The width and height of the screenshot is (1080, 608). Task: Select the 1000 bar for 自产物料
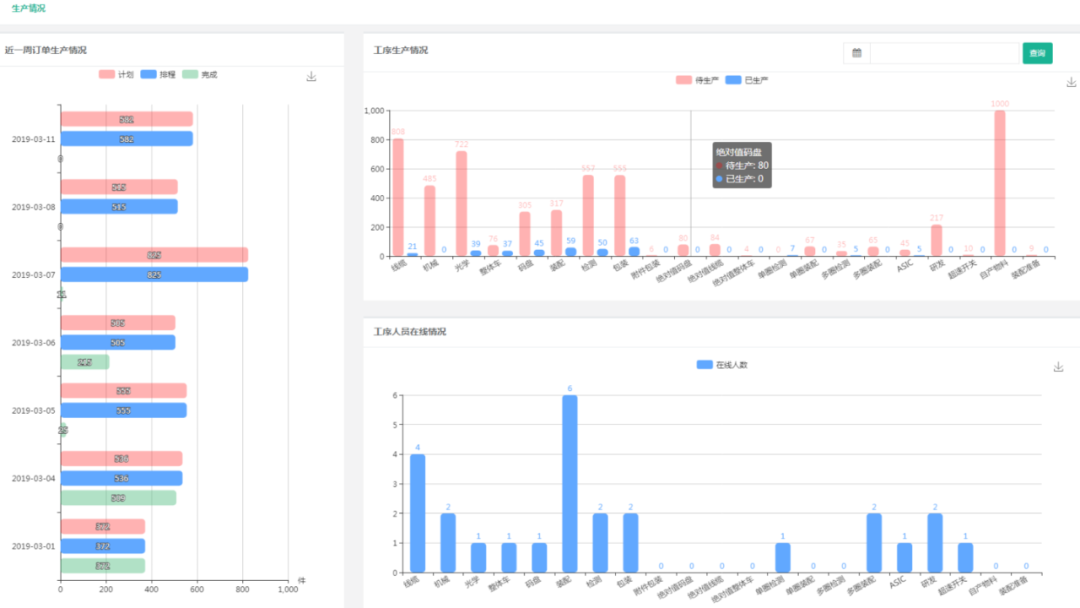[999, 183]
